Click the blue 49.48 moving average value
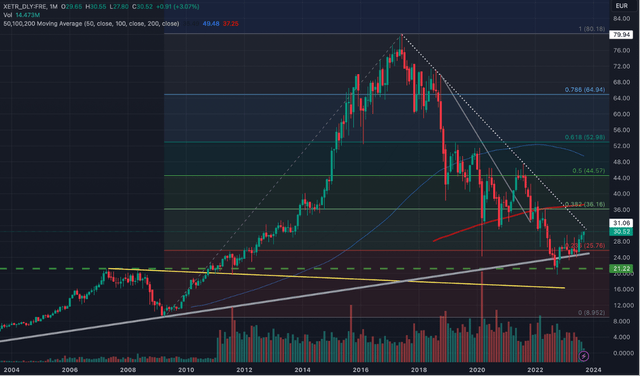This screenshot has width=640, height=376. (x=211, y=24)
